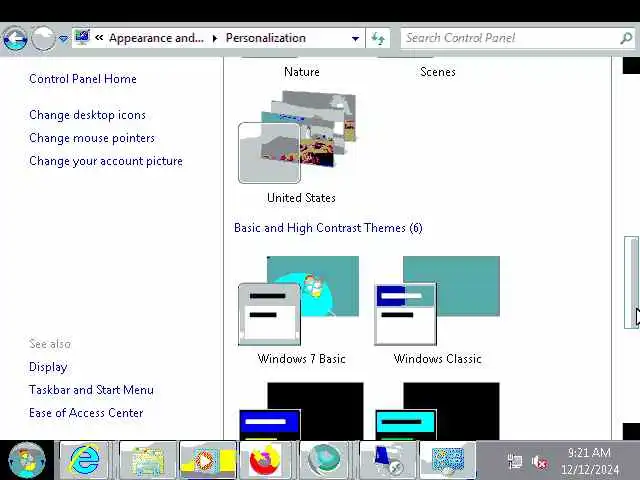The width and height of the screenshot is (640, 480).
Task: Open Windows Media Player taskbar icon
Action: point(208,460)
